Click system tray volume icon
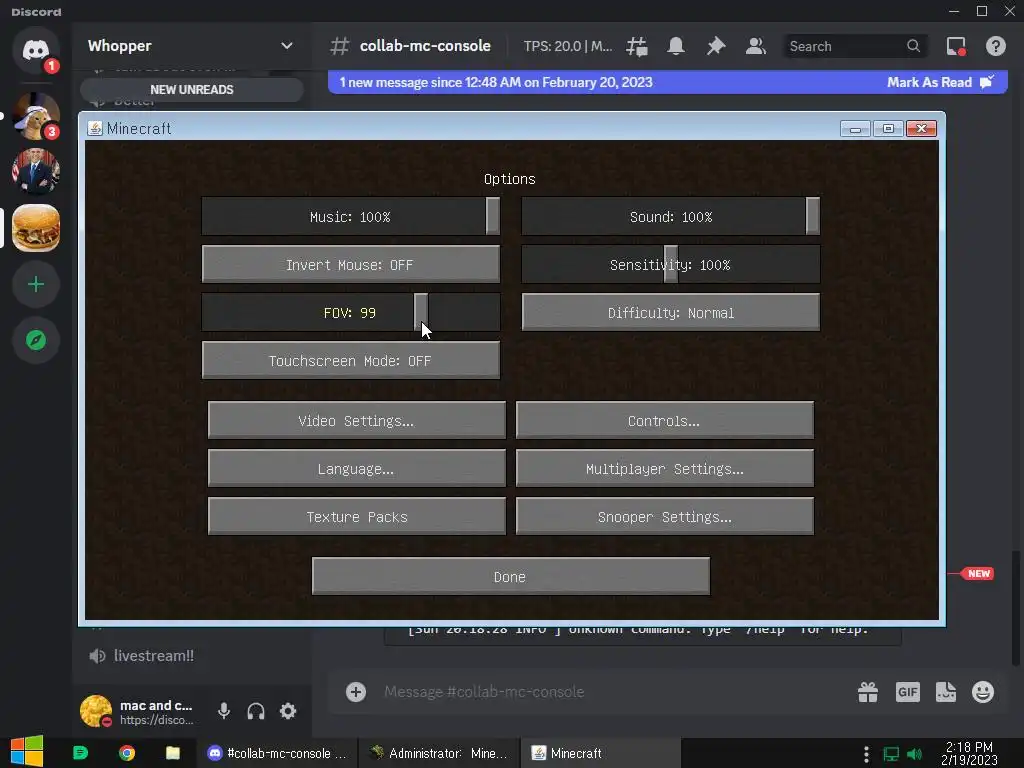The image size is (1024, 768). pos(915,754)
